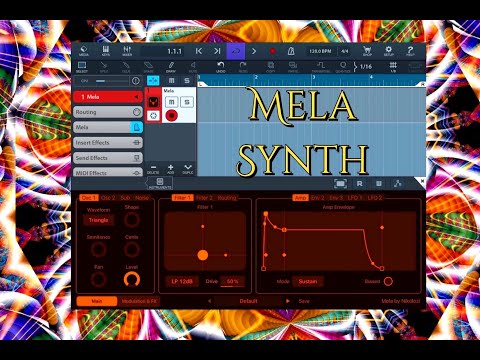Click the Paste icon
The width and height of the screenshot is (480, 360).
293,67
